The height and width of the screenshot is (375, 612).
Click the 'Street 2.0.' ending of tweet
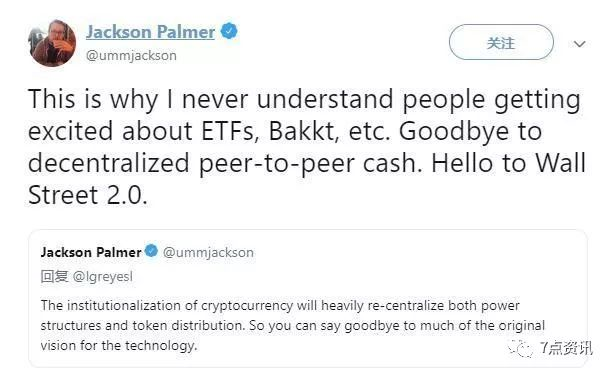[88, 195]
